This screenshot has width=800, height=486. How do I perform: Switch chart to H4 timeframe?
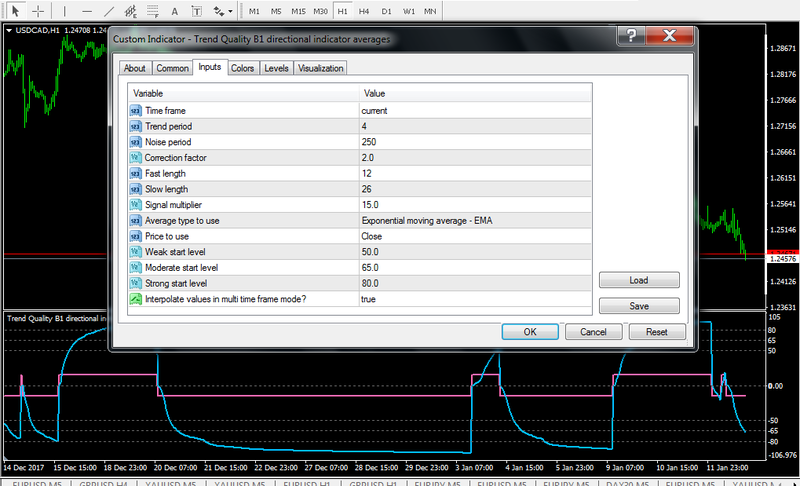tap(364, 10)
